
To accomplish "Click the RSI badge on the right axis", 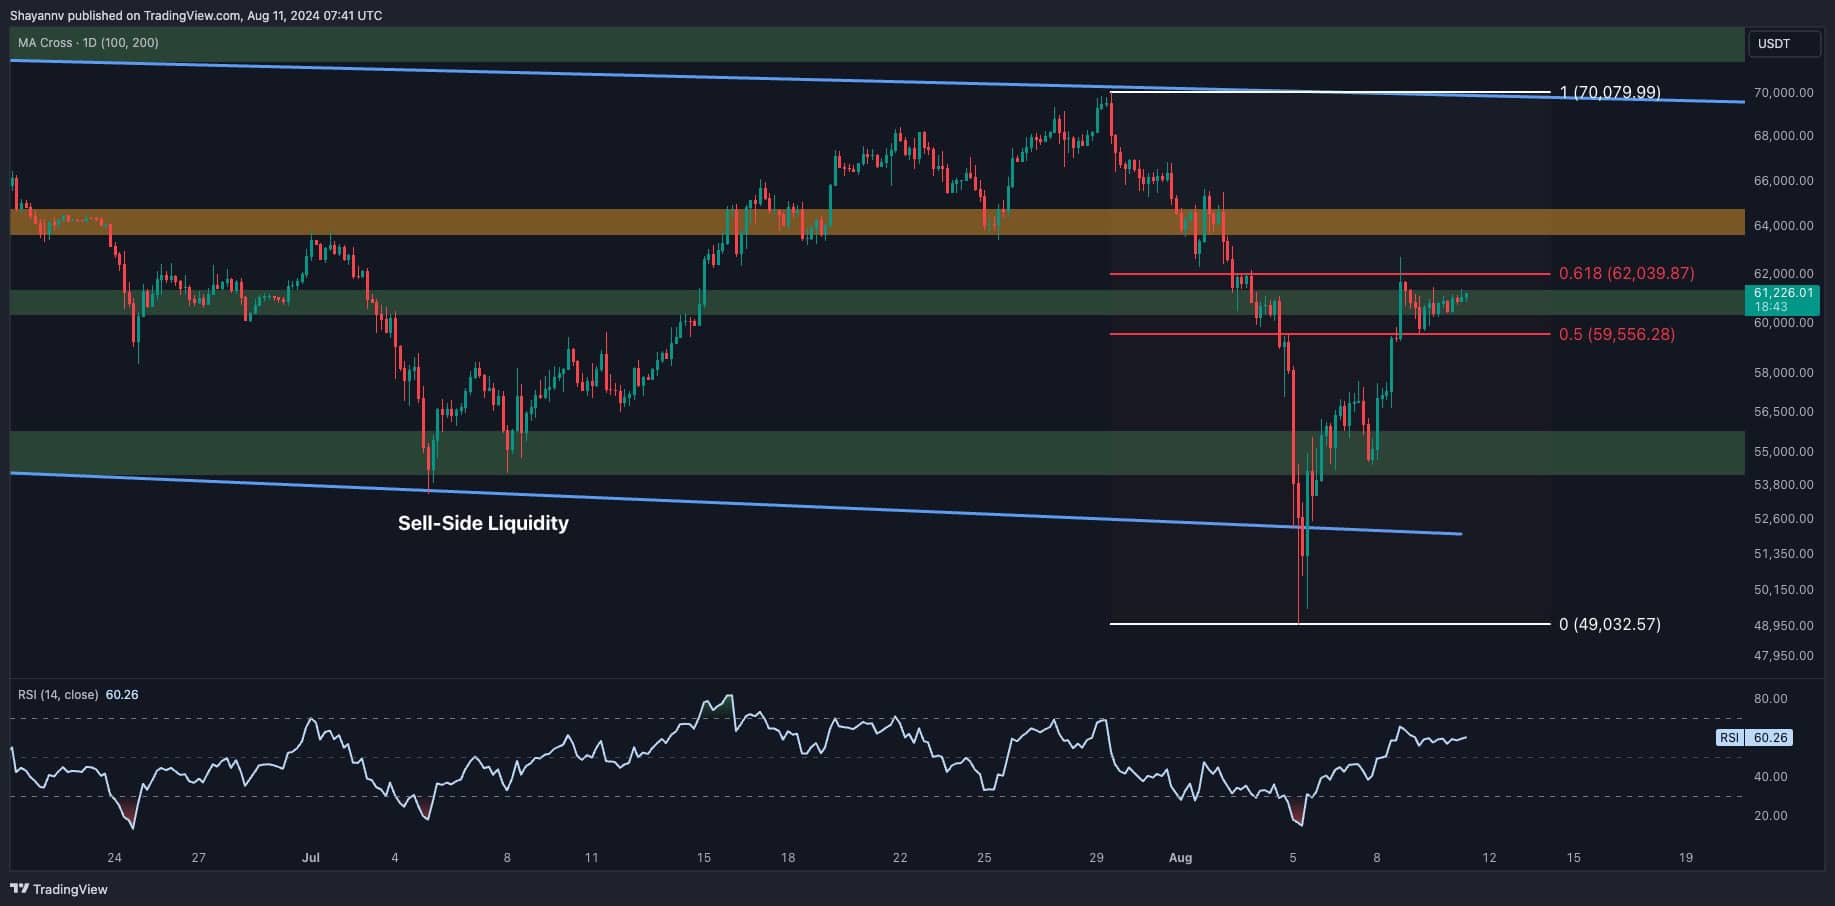I will pyautogui.click(x=1729, y=738).
